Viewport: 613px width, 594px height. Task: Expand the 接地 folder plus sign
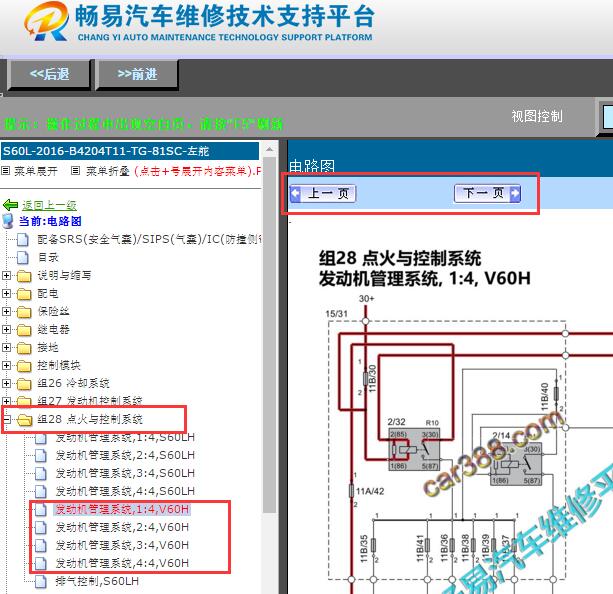click(6, 347)
